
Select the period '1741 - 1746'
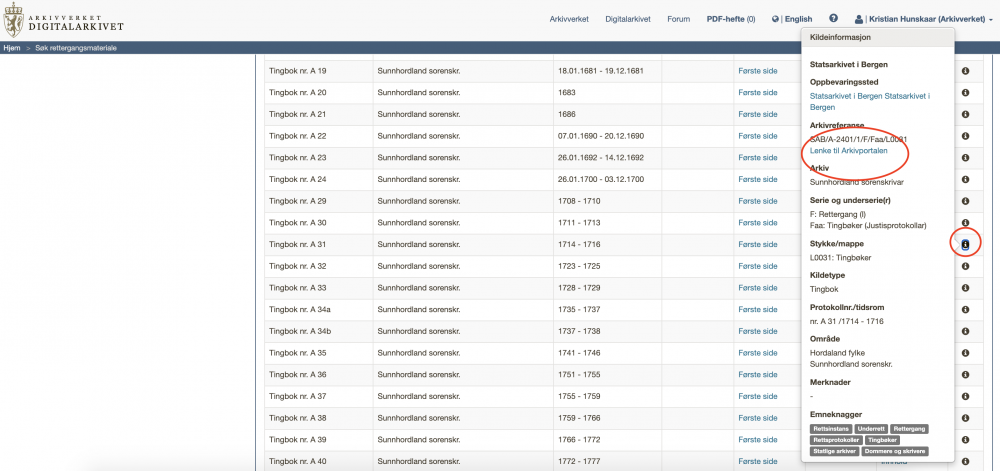(x=578, y=352)
